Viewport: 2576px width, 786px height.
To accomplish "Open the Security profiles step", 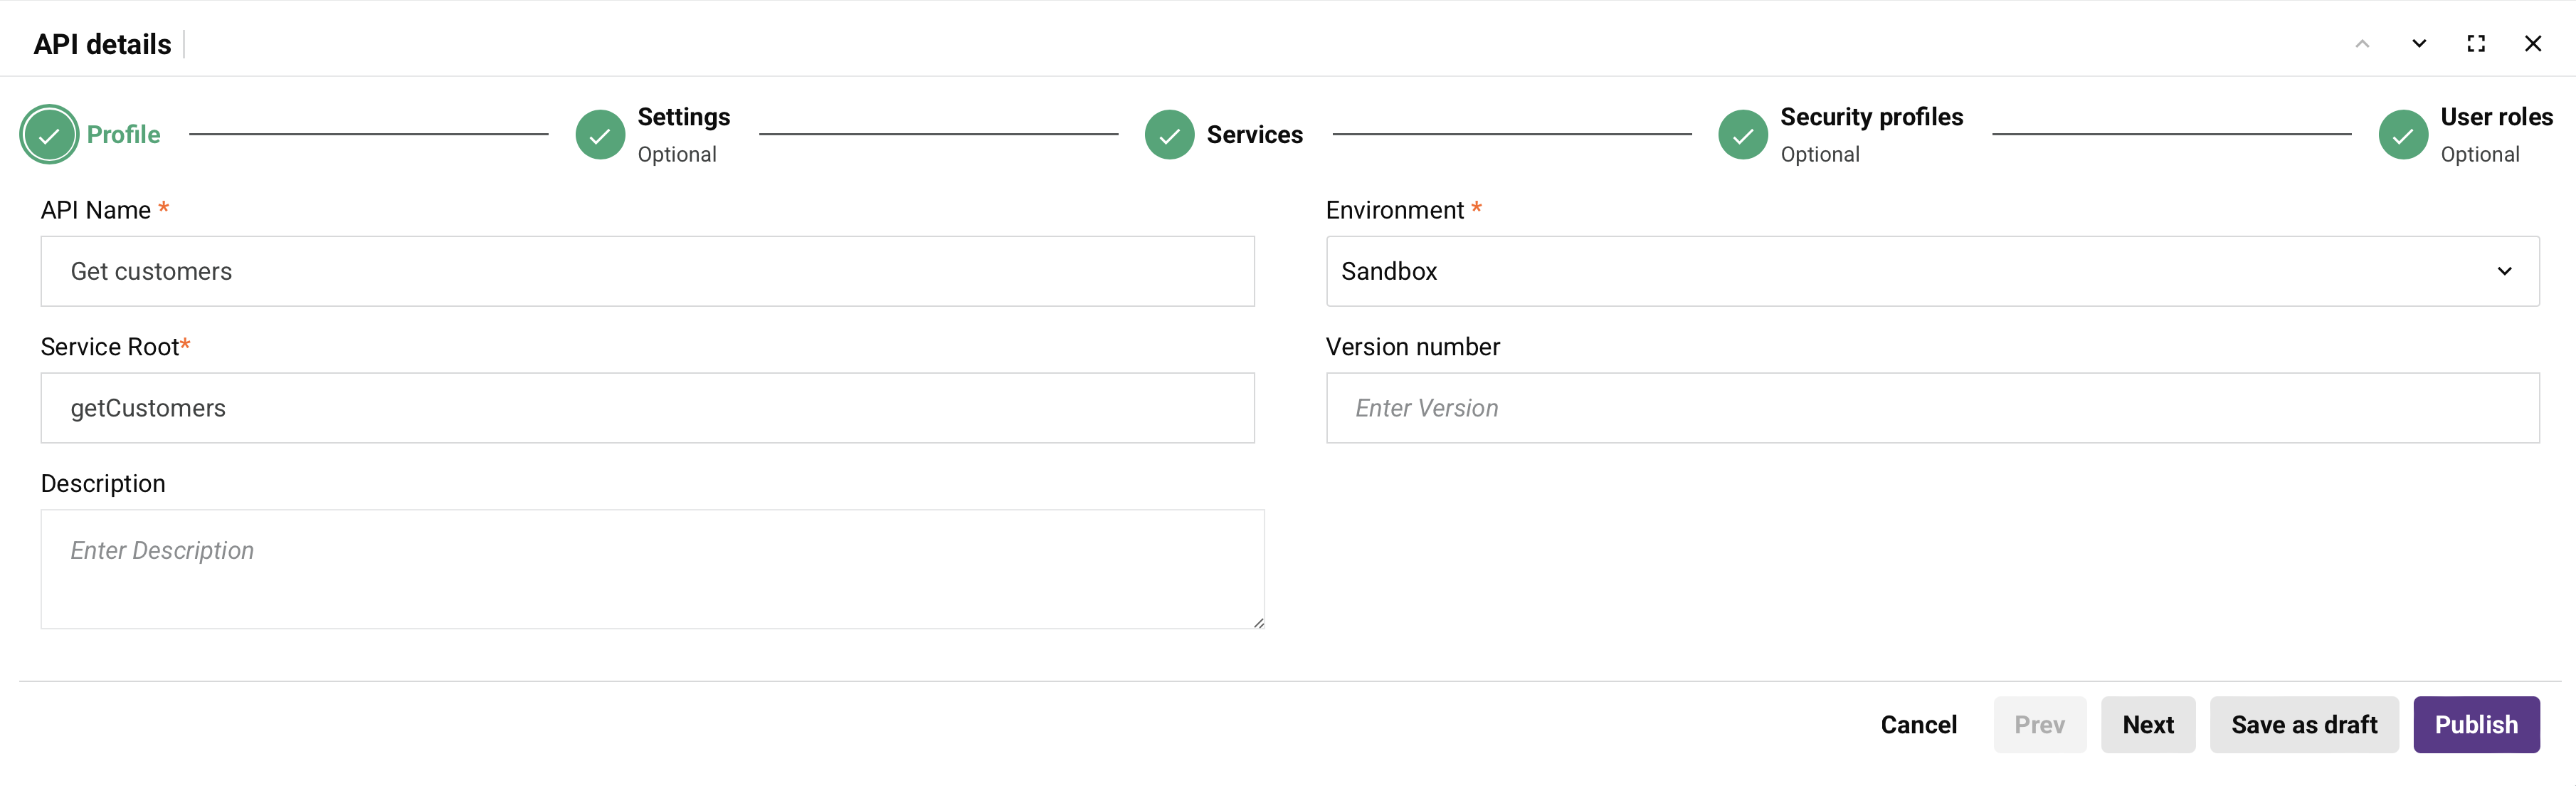I will 1871,118.
